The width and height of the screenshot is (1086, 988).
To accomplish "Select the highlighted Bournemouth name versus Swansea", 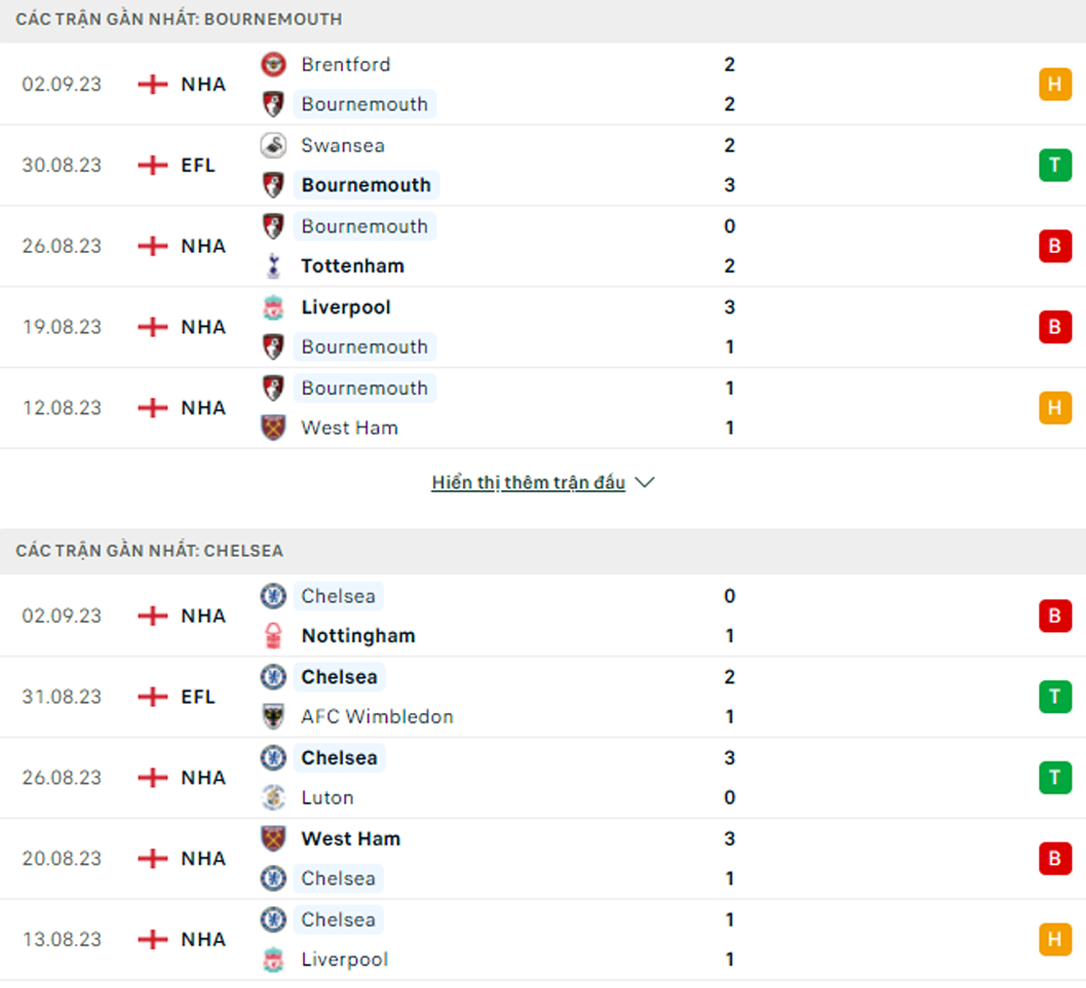I will (366, 185).
